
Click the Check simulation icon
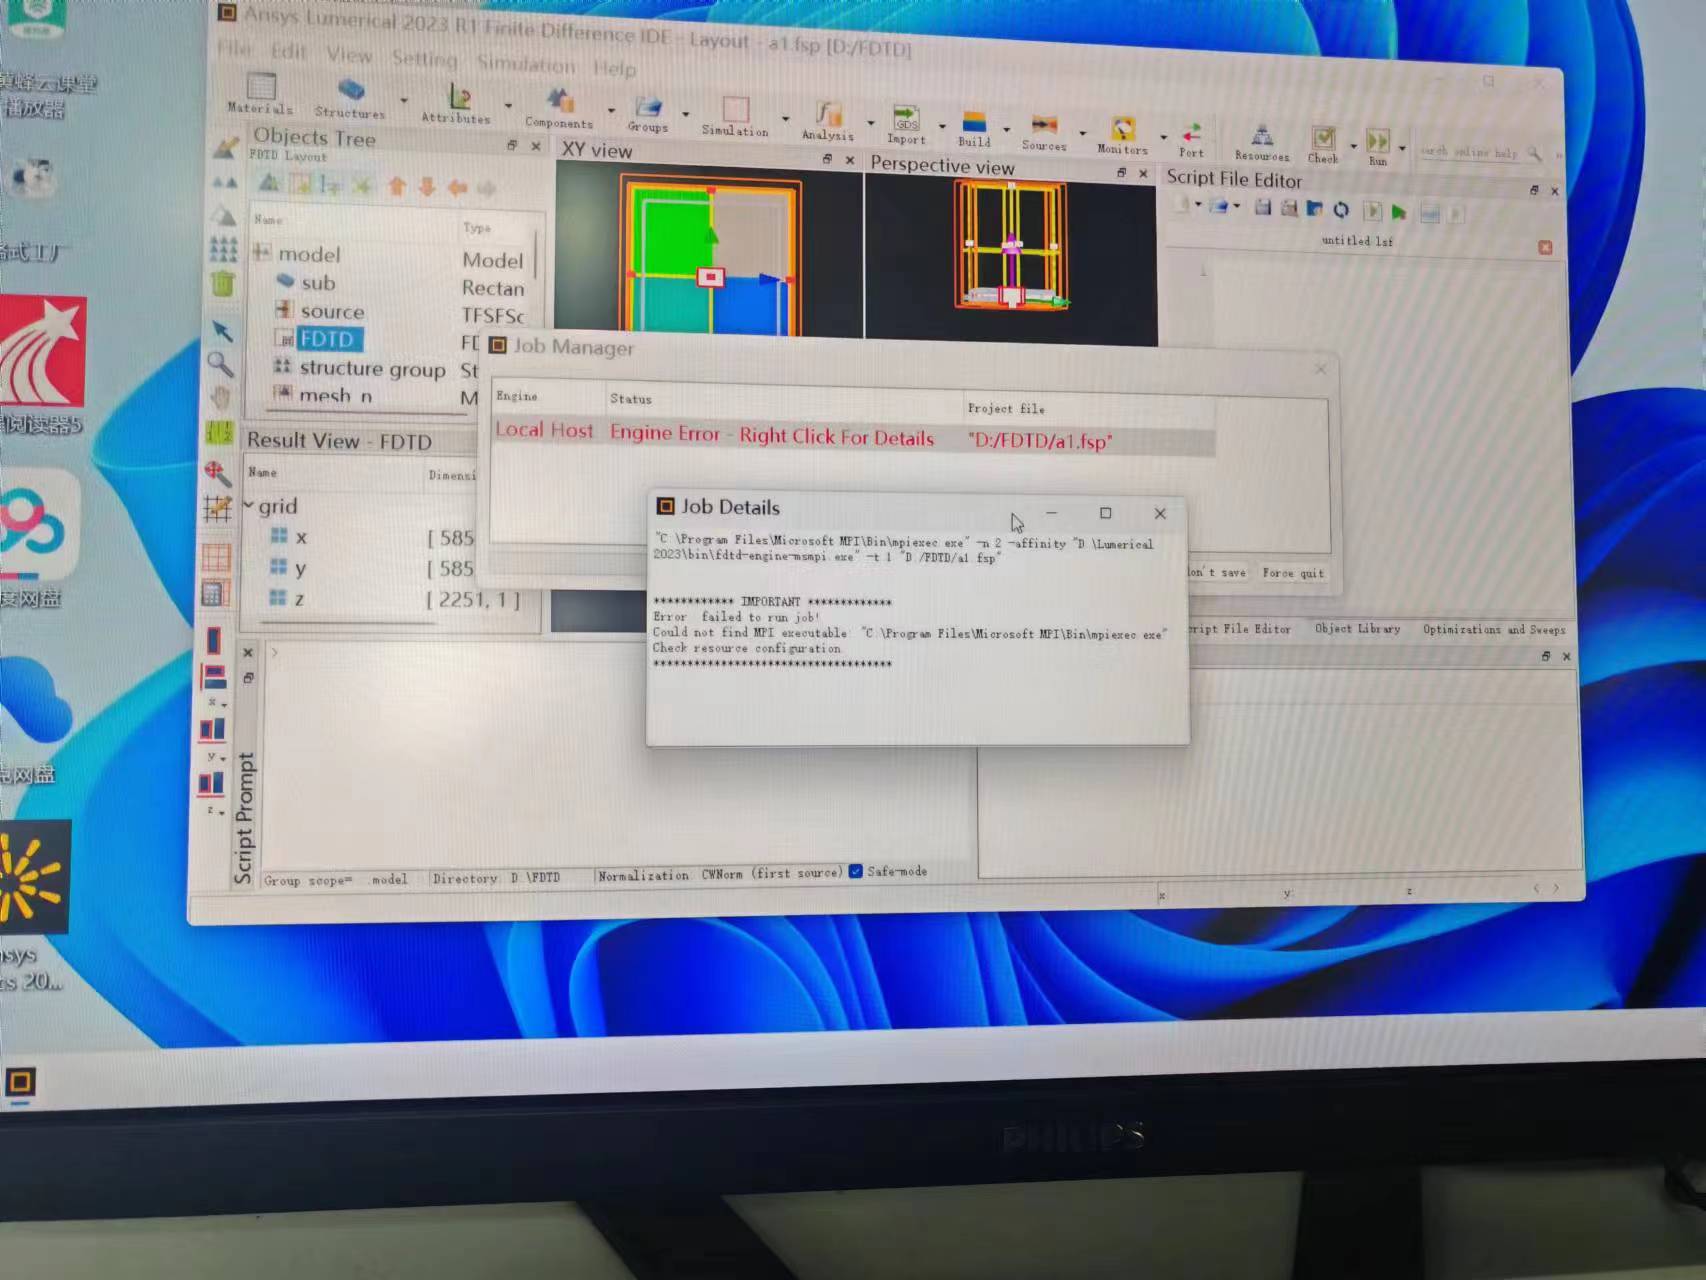(x=1323, y=139)
